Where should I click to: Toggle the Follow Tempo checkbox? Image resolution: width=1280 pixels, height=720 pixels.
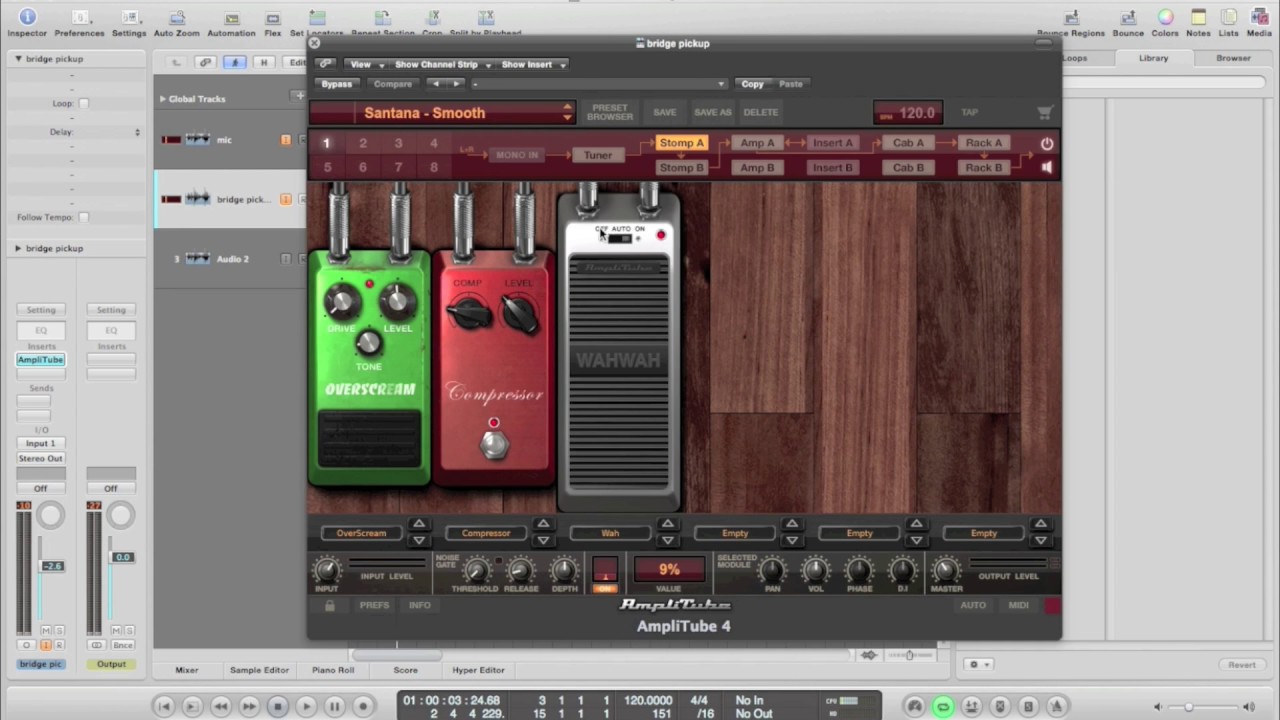pyautogui.click(x=84, y=217)
